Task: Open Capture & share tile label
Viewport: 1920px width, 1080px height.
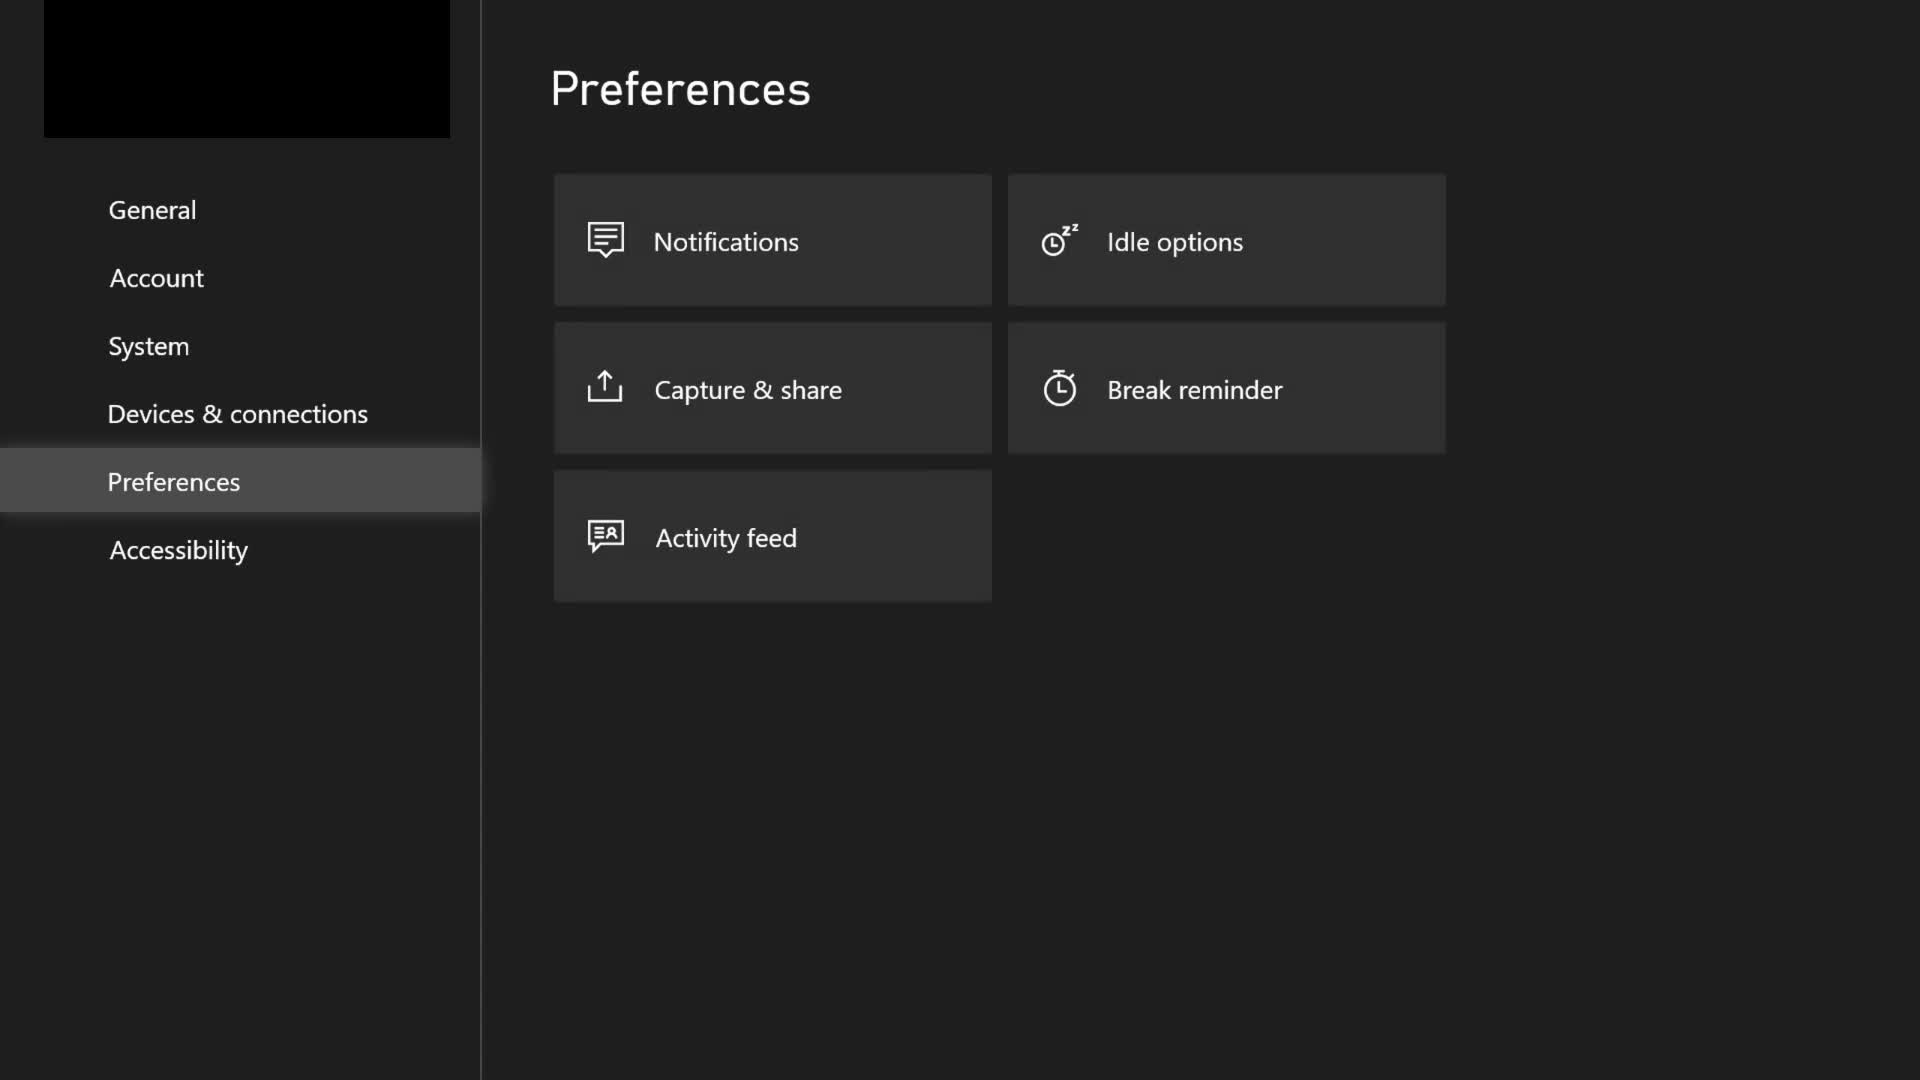Action: 748,390
